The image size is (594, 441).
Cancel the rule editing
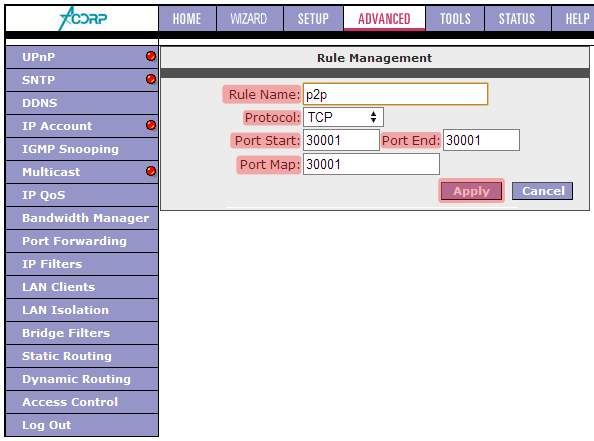coord(542,191)
